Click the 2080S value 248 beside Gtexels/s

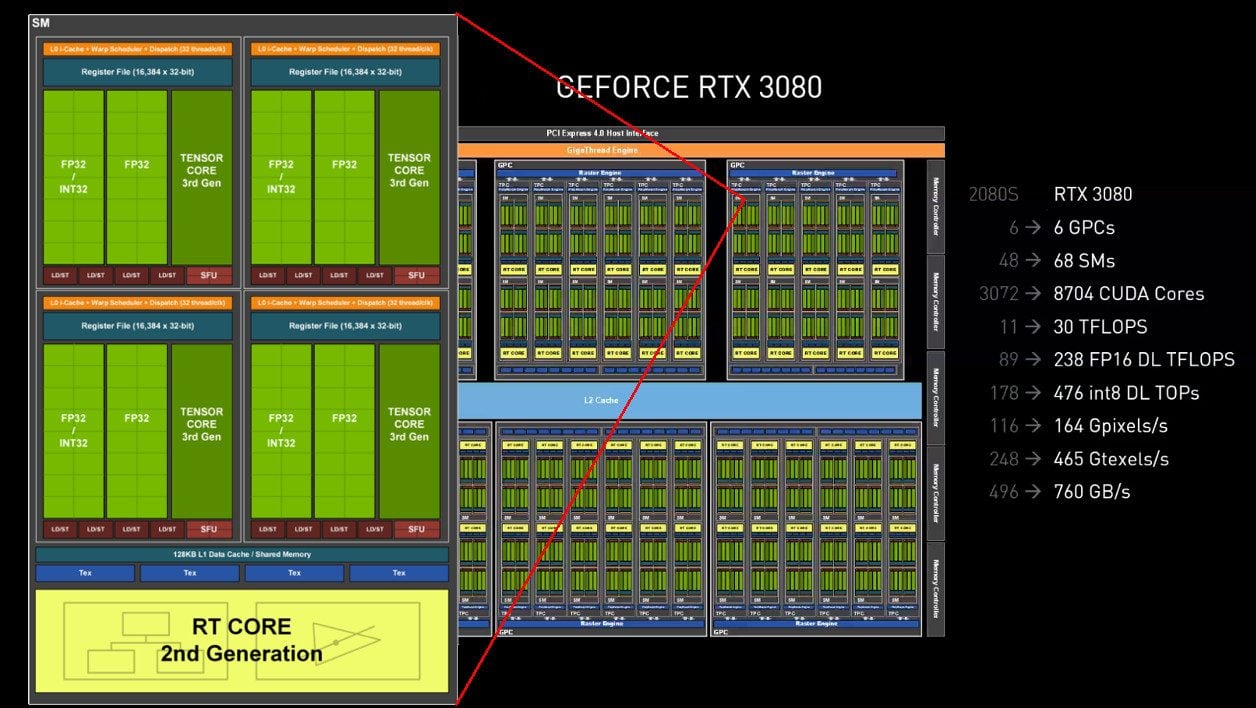click(1002, 458)
